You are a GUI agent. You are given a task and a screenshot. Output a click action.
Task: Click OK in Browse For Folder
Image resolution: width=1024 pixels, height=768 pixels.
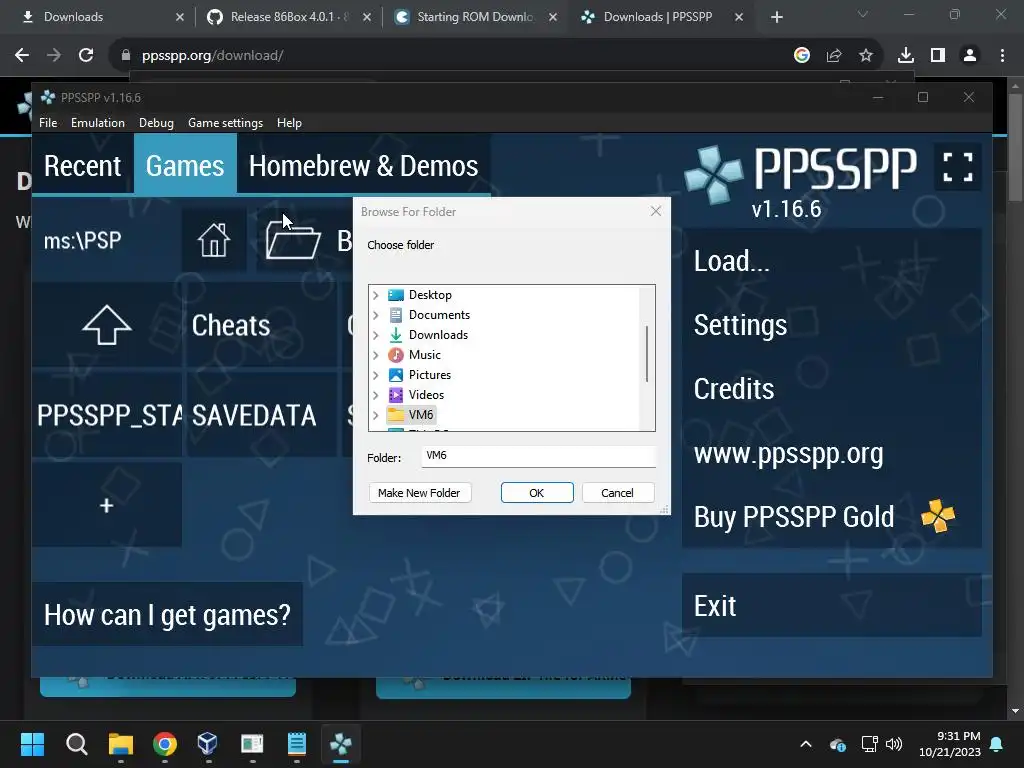(537, 493)
